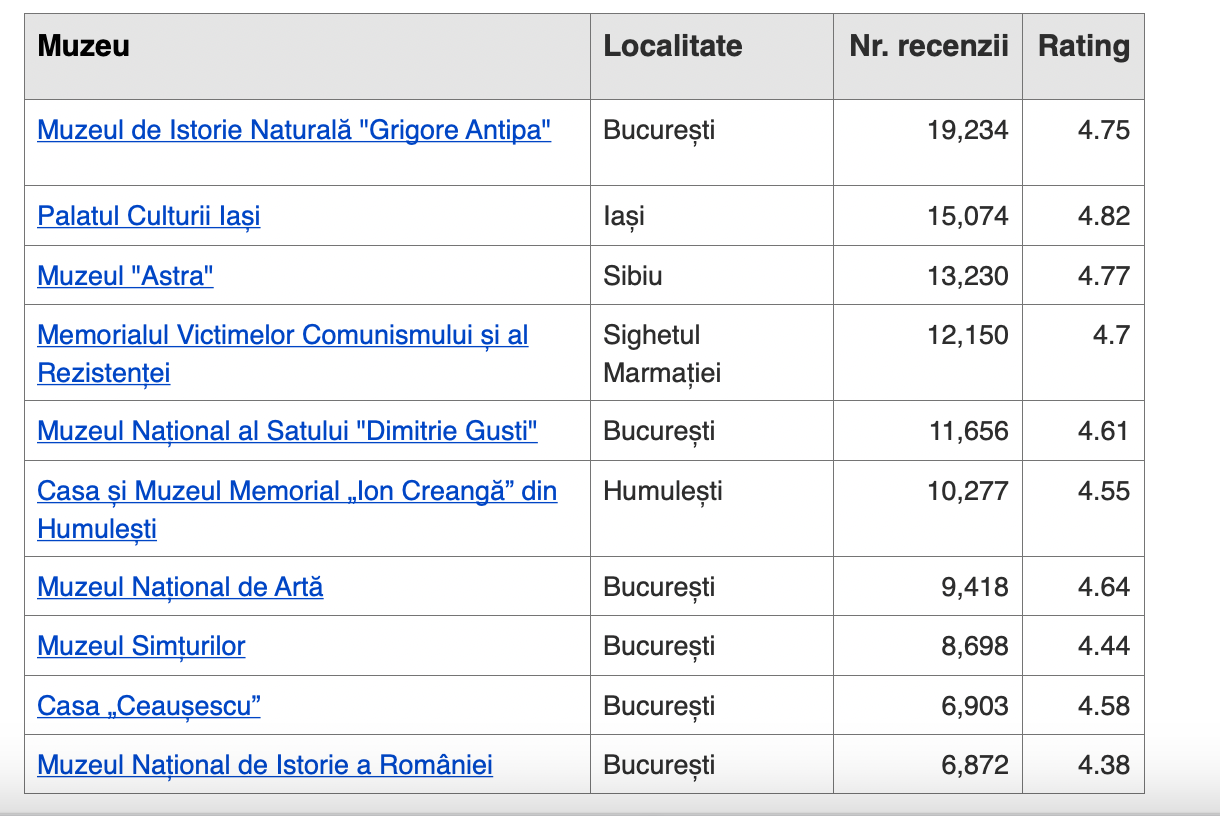The width and height of the screenshot is (1220, 816).
Task: Open Muzeul Național de Istorie a României link
Action: click(x=265, y=765)
